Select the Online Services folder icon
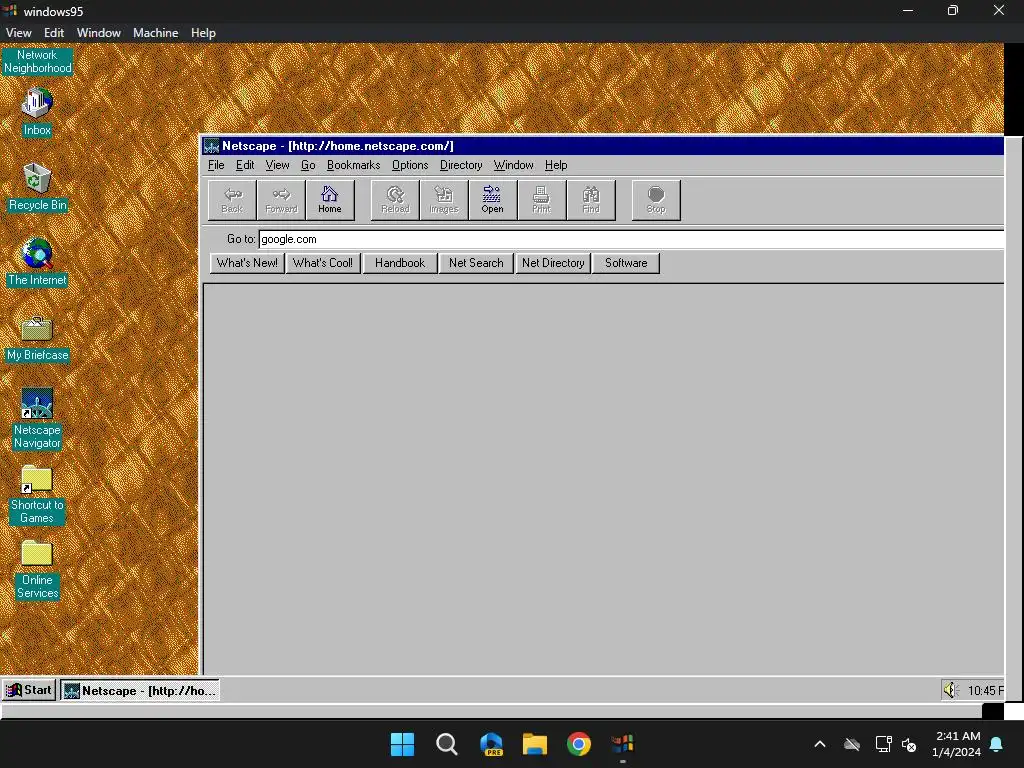This screenshot has height=768, width=1024. point(37,569)
